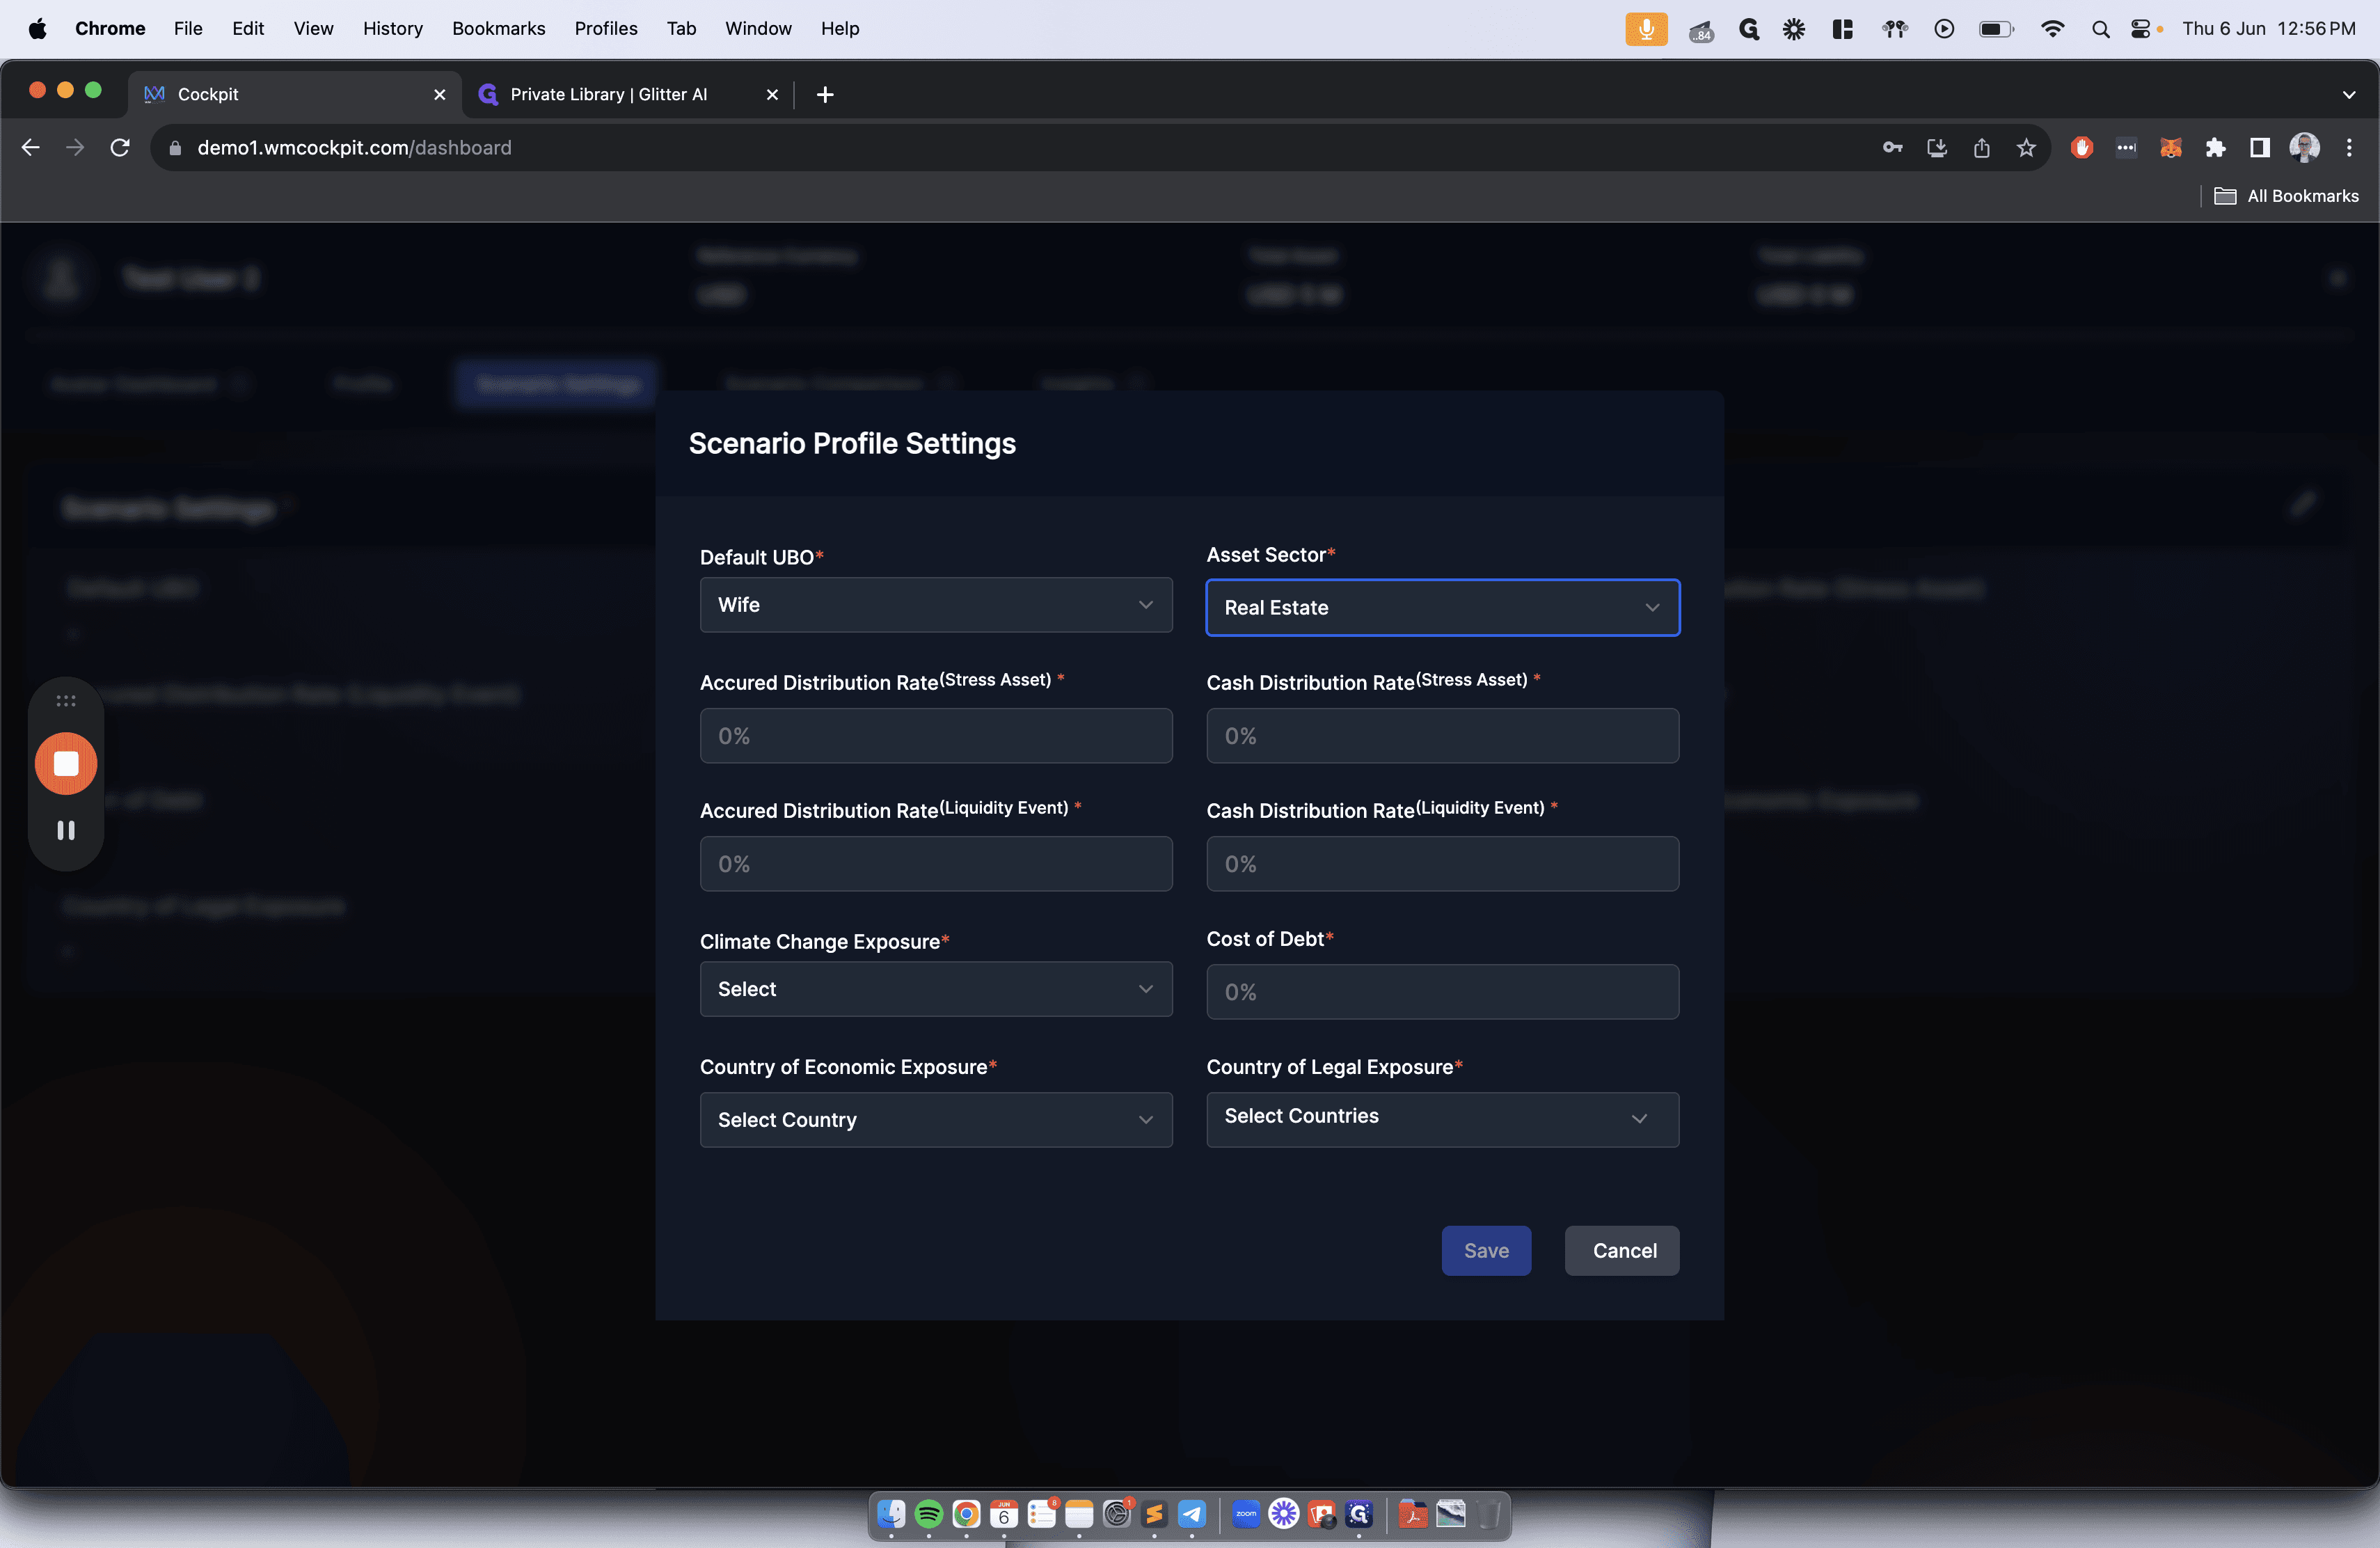Focus the Accrued Distribution Rate (Liquidity Event) field
Viewport: 2380px width, 1548px height.
pos(936,864)
